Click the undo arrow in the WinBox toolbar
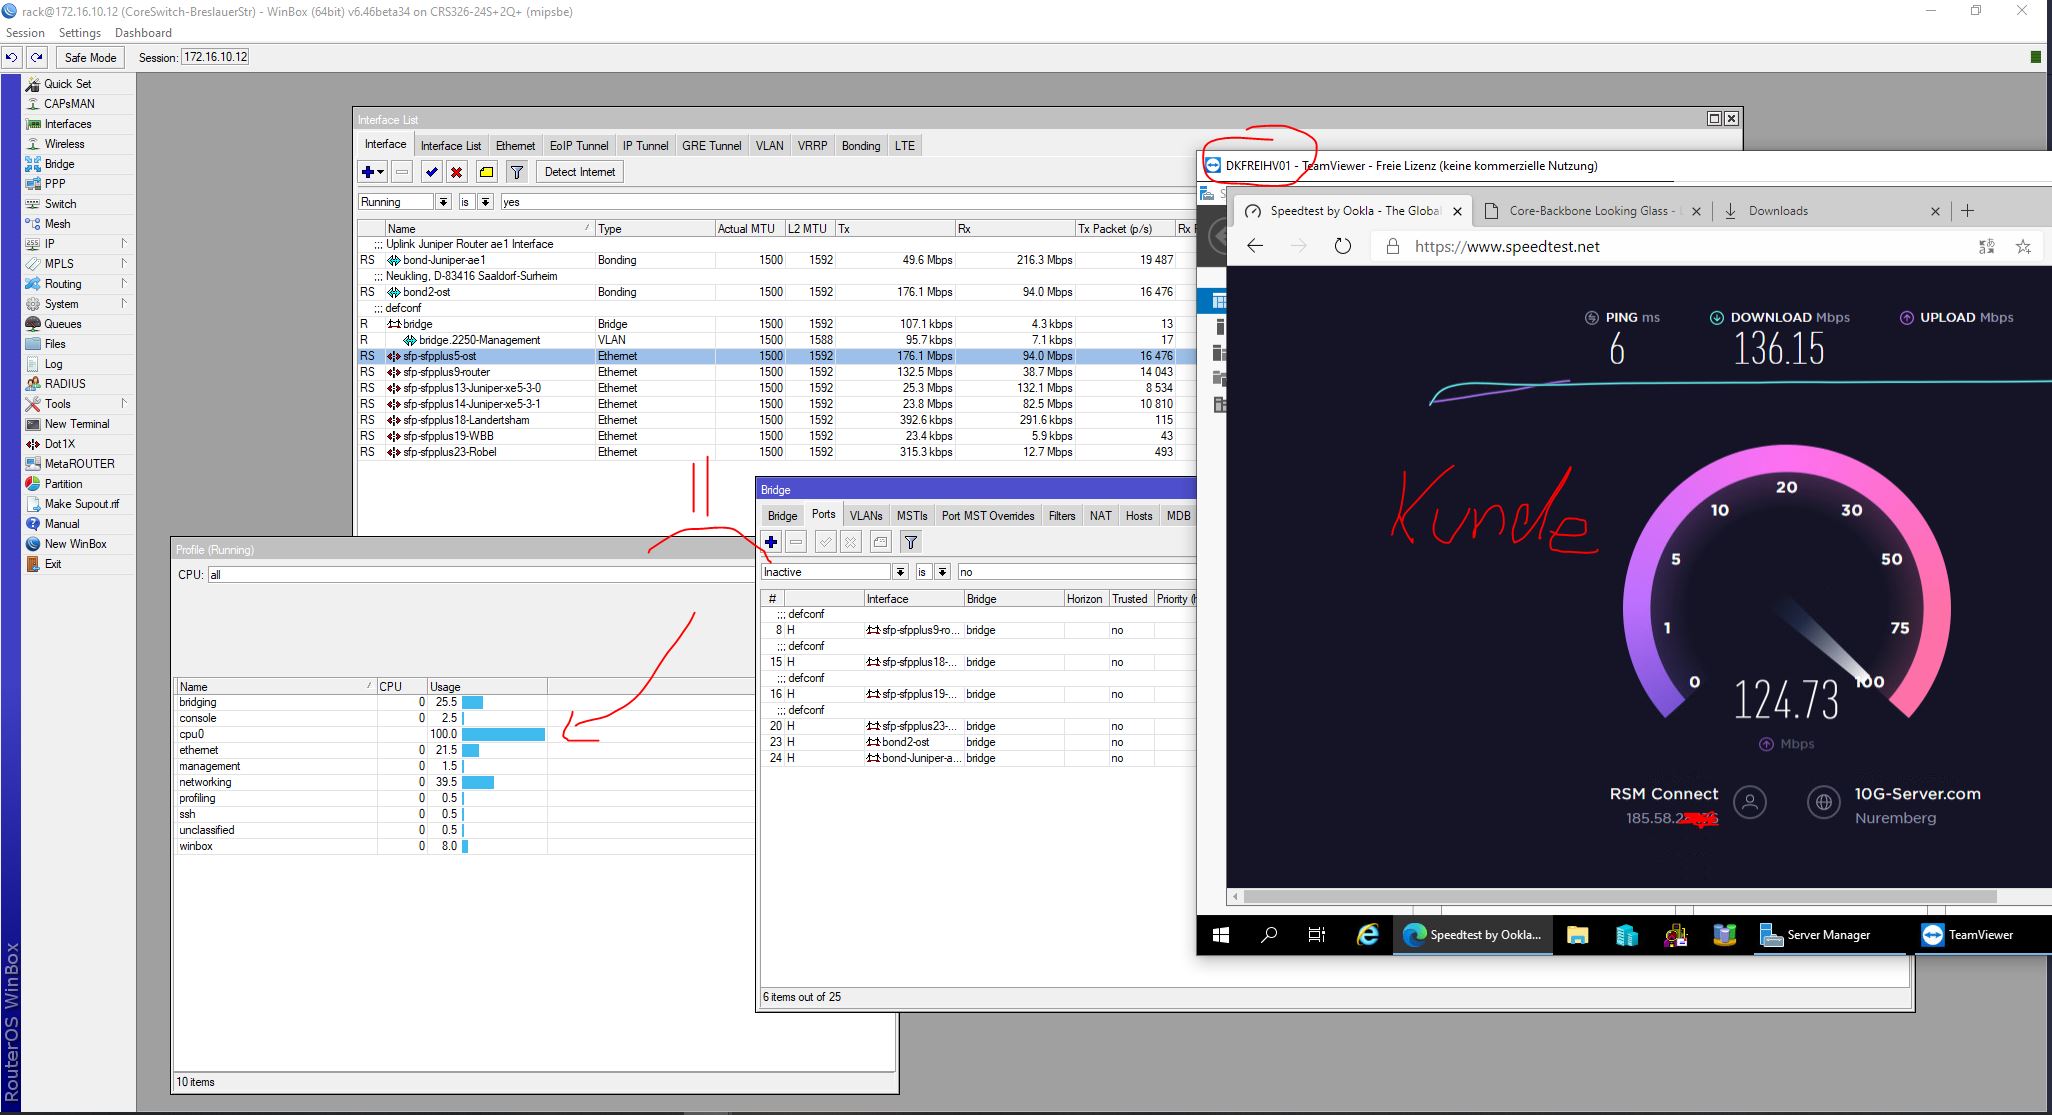The width and height of the screenshot is (2052, 1115). 12,58
